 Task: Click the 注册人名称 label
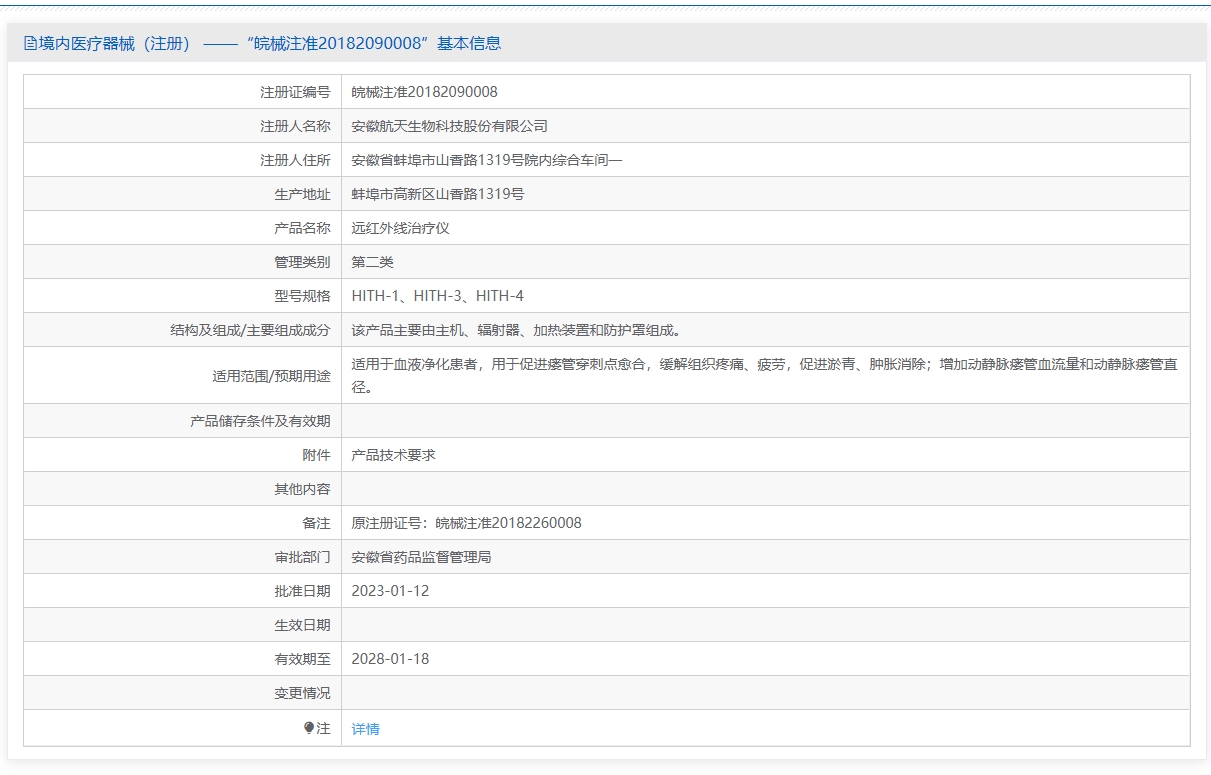[x=295, y=126]
